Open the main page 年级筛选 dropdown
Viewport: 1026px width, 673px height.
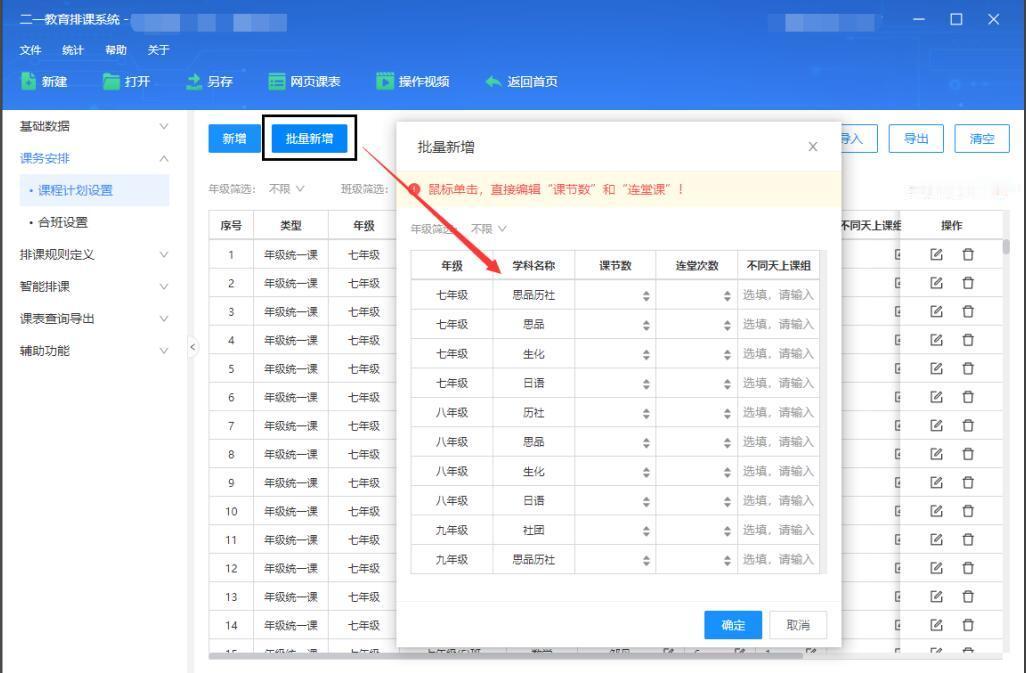pos(286,188)
